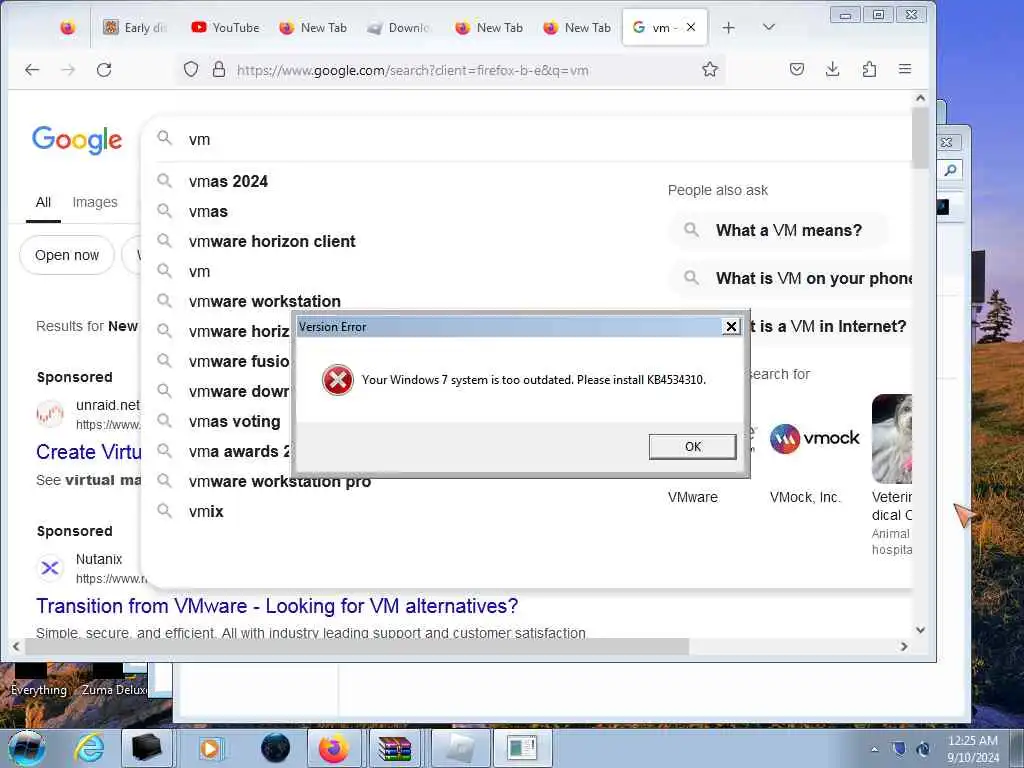Viewport: 1024px width, 768px height.
Task: Close the Version Error dialog with X
Action: (x=731, y=327)
